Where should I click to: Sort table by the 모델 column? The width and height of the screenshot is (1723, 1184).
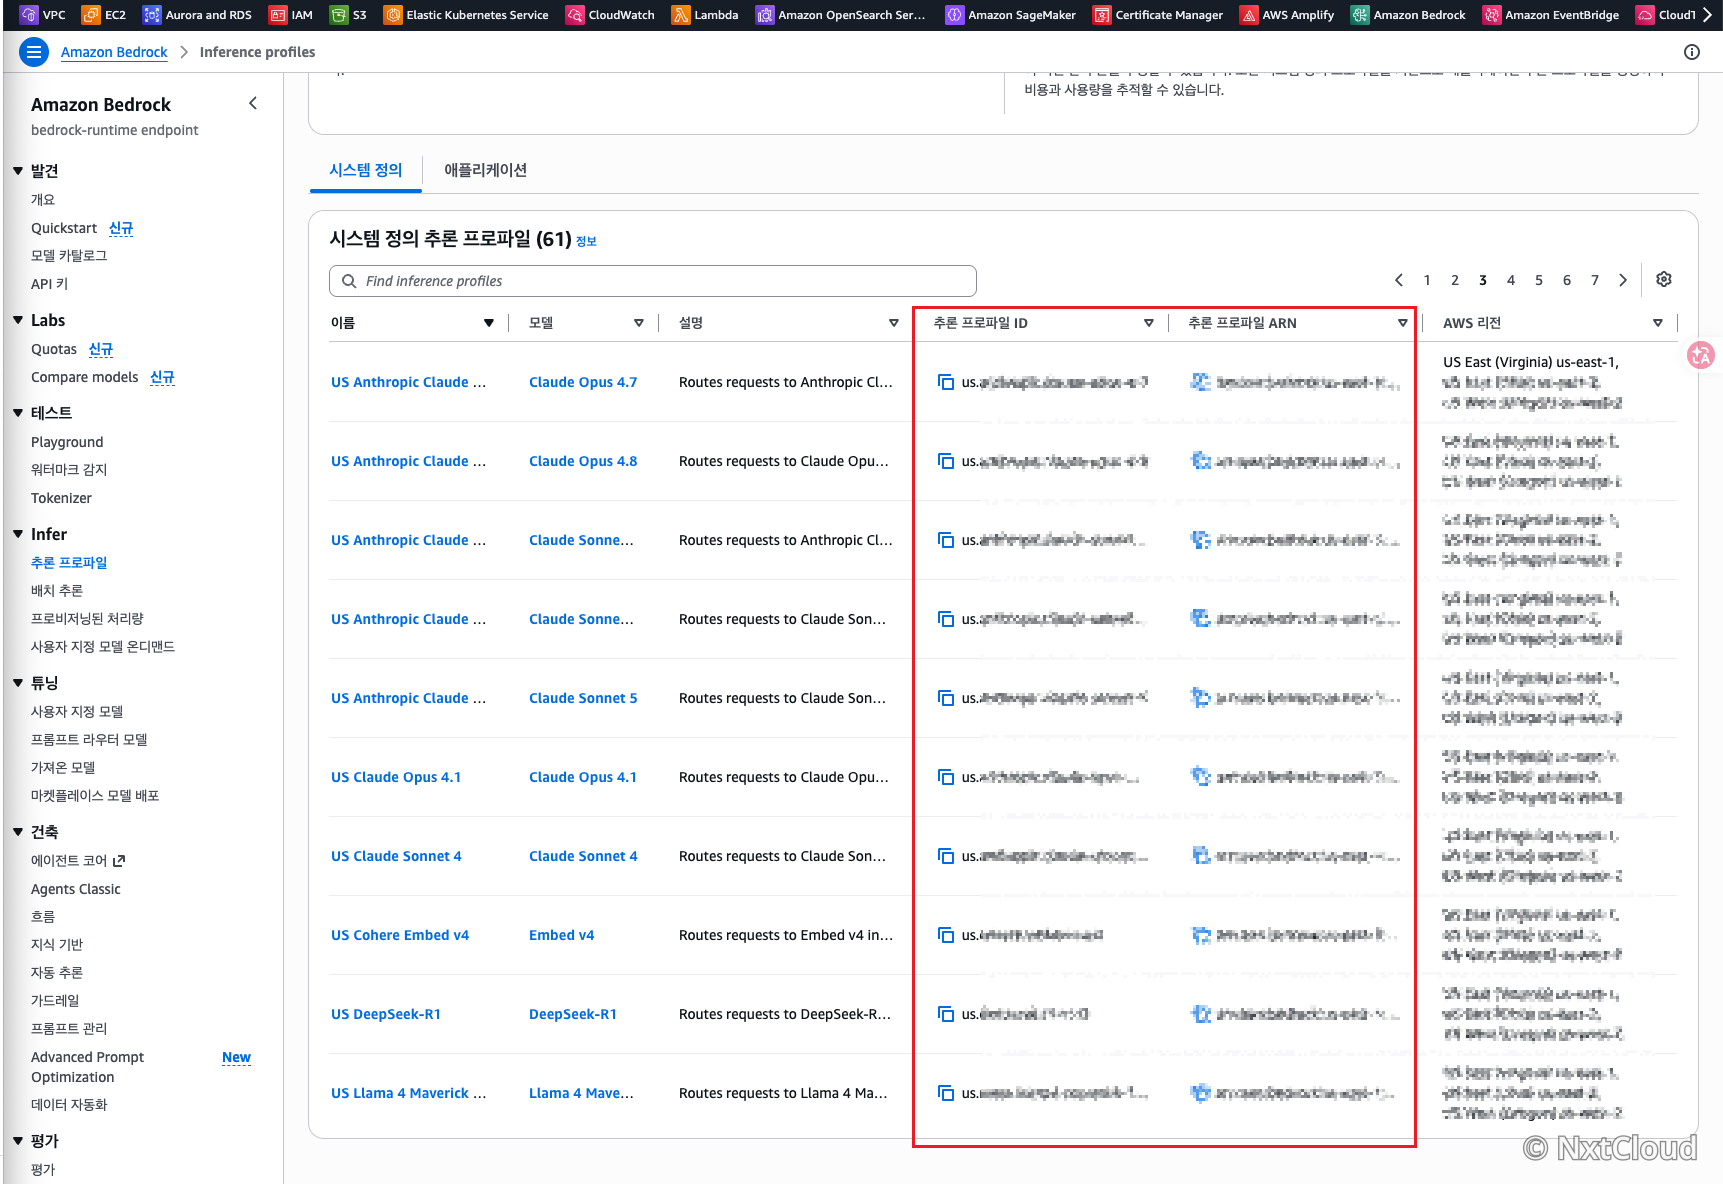click(x=639, y=323)
